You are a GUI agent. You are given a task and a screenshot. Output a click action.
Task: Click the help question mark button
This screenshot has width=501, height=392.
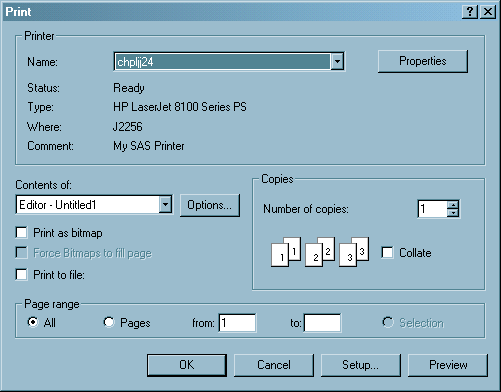pyautogui.click(x=470, y=12)
